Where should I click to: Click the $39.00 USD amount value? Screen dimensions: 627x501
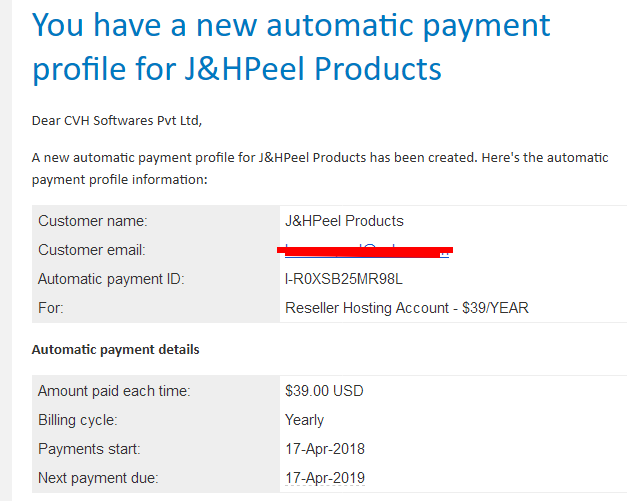coord(324,391)
